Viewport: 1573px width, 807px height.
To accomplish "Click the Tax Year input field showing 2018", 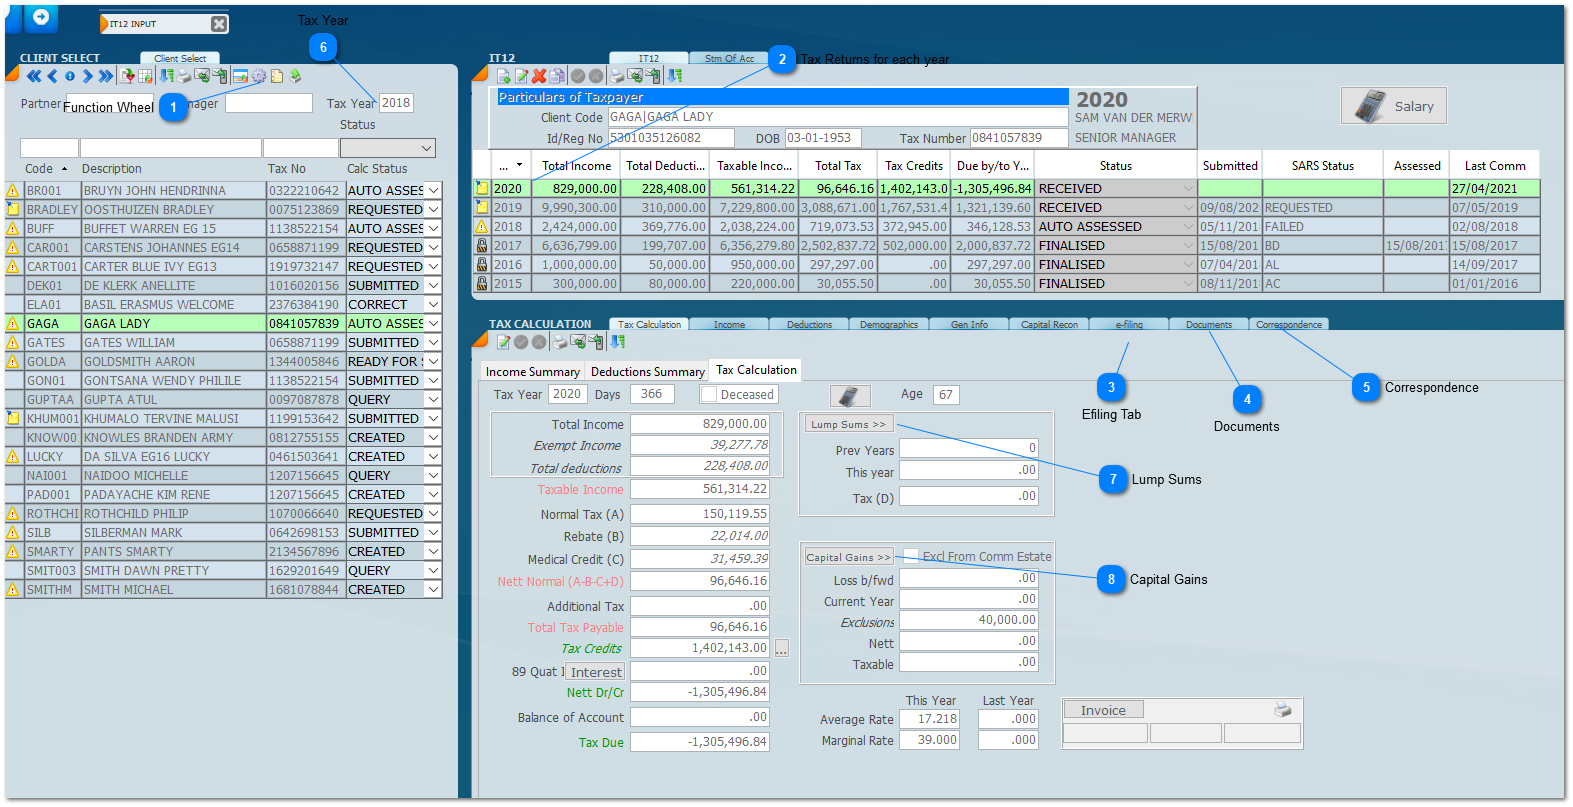I will 396,103.
